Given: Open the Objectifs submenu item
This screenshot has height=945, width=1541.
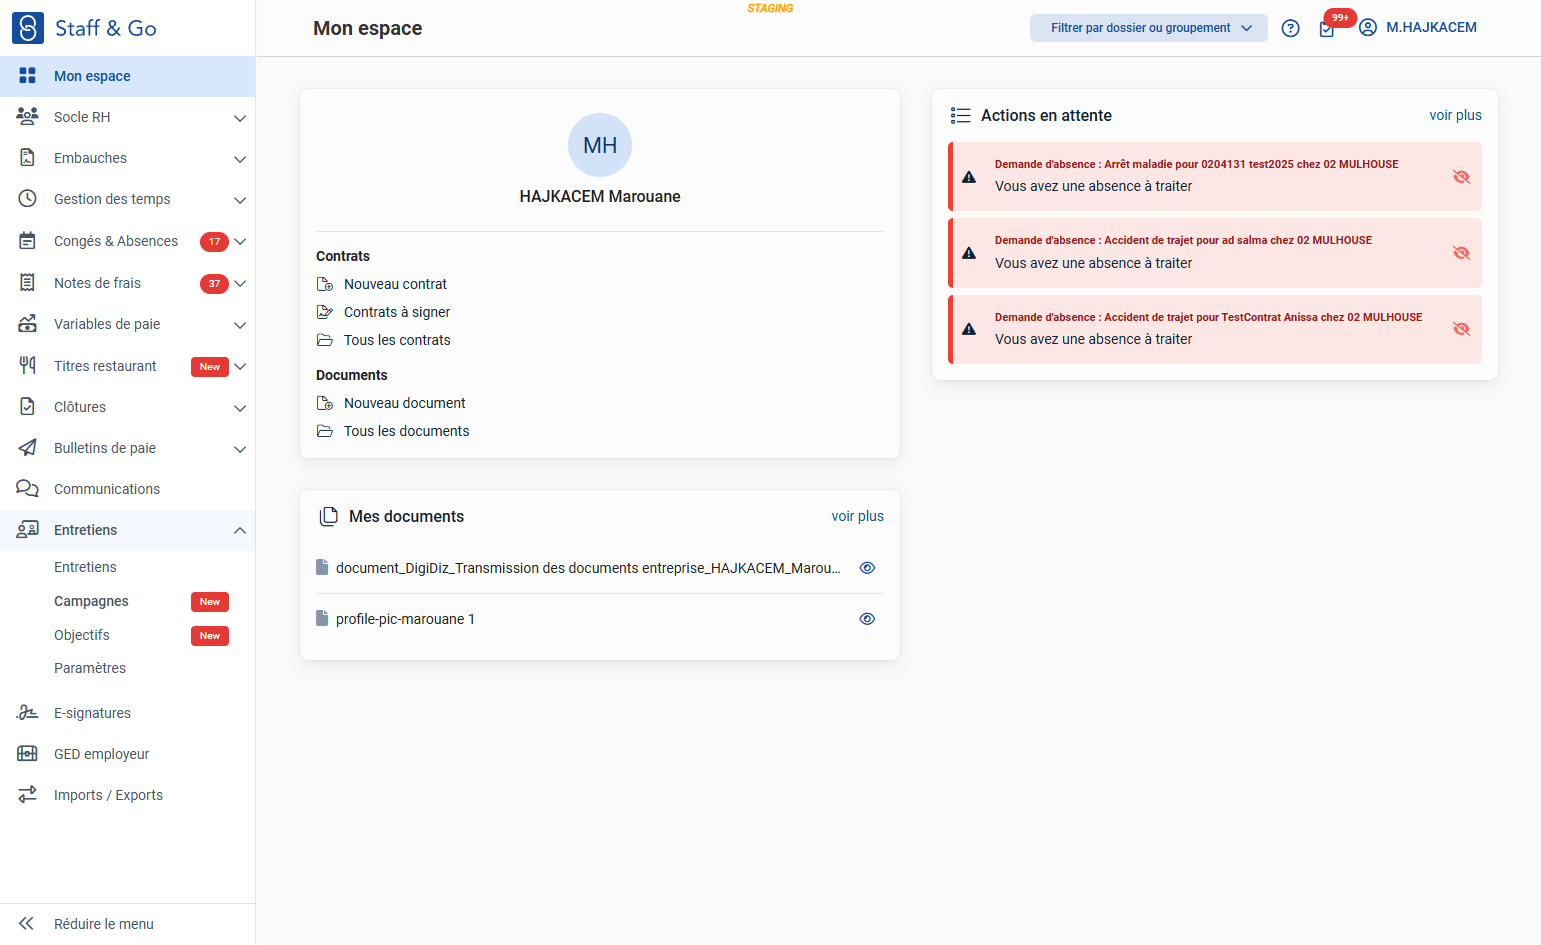Looking at the screenshot, I should coord(82,635).
